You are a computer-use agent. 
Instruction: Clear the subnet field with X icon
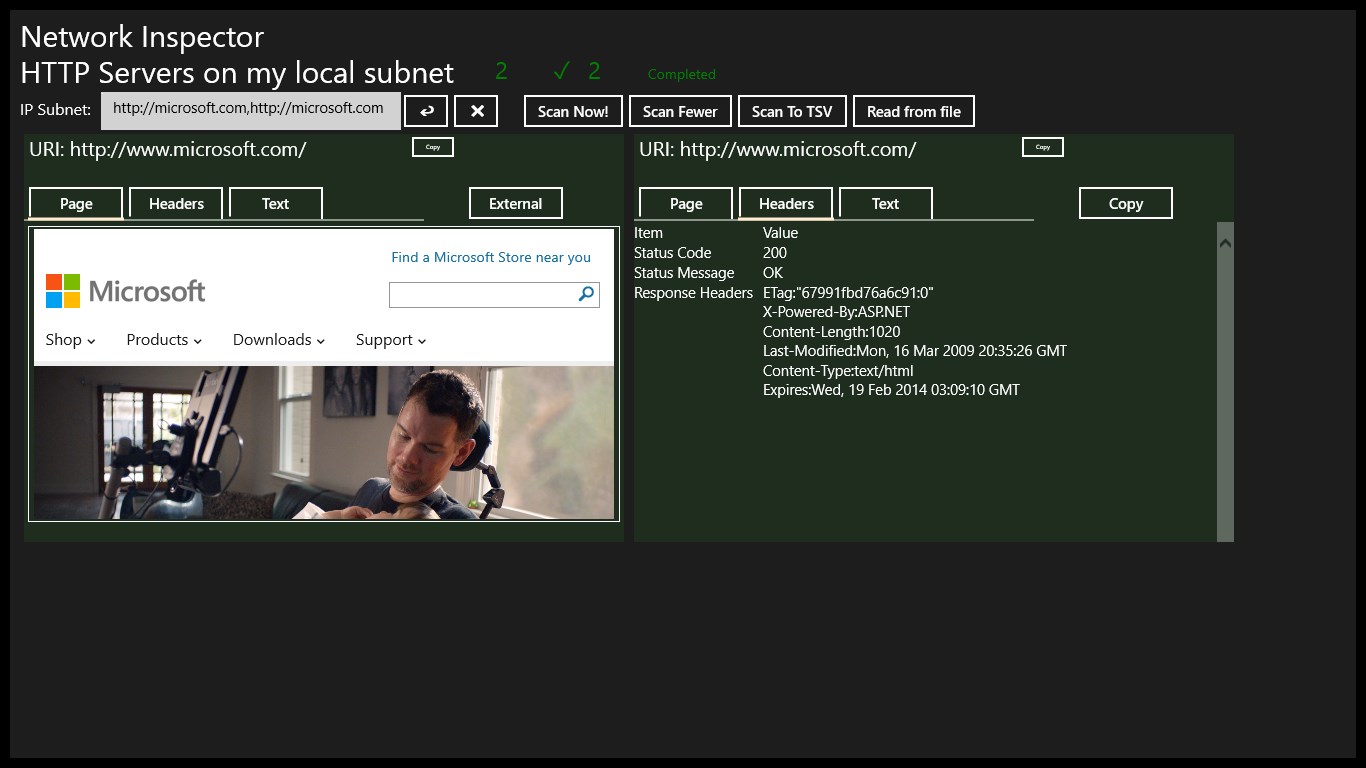pyautogui.click(x=476, y=111)
